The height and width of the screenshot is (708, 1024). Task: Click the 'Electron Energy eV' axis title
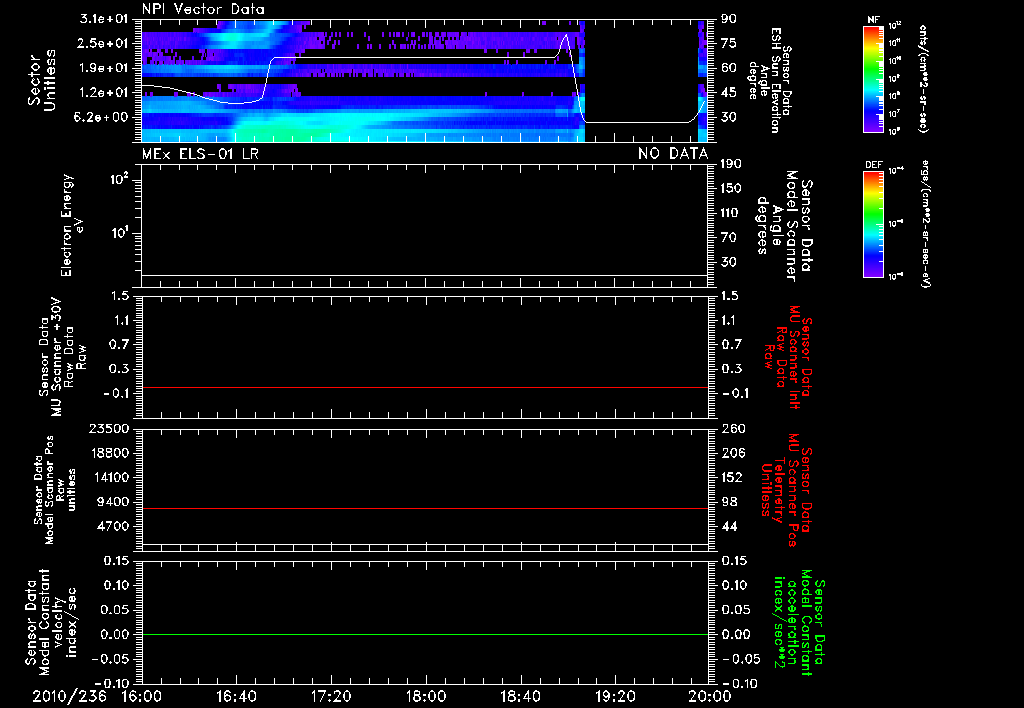tap(73, 225)
